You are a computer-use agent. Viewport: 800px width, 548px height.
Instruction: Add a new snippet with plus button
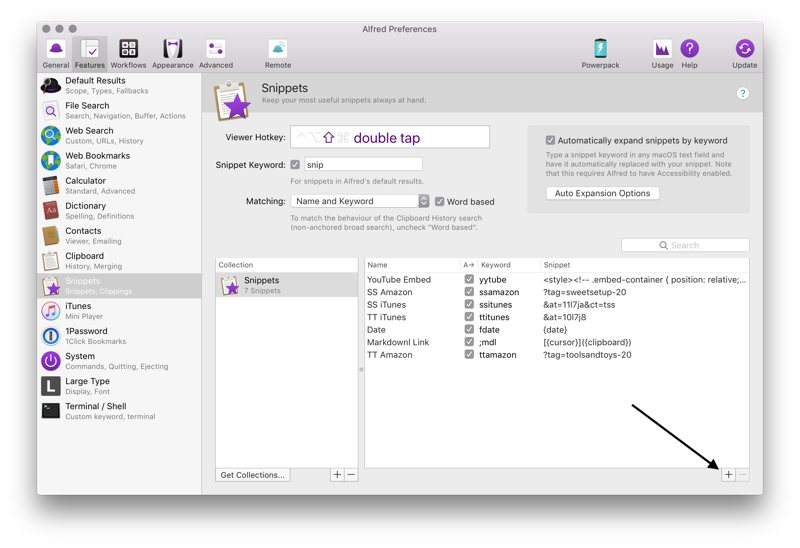728,475
